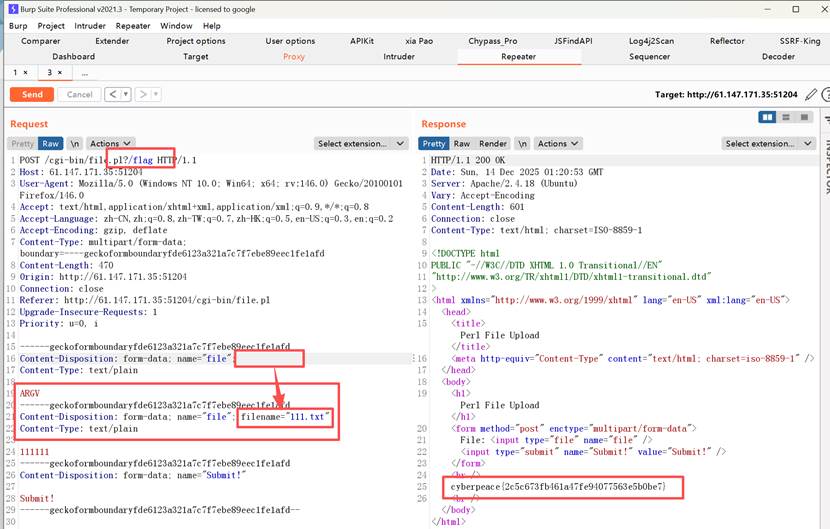Click the orange Send button
Screen dimensions: 830x529
tap(32, 94)
